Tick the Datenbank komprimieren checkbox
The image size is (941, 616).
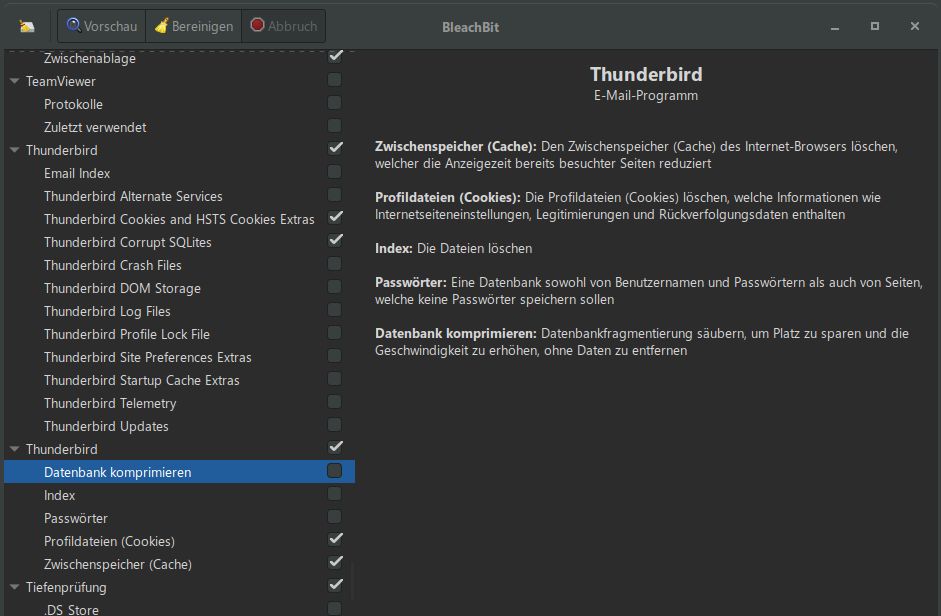tap(335, 471)
